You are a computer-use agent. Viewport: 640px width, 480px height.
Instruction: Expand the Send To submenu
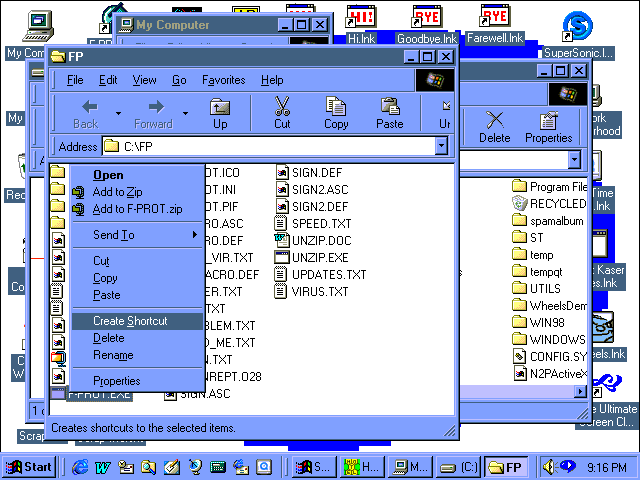point(137,235)
